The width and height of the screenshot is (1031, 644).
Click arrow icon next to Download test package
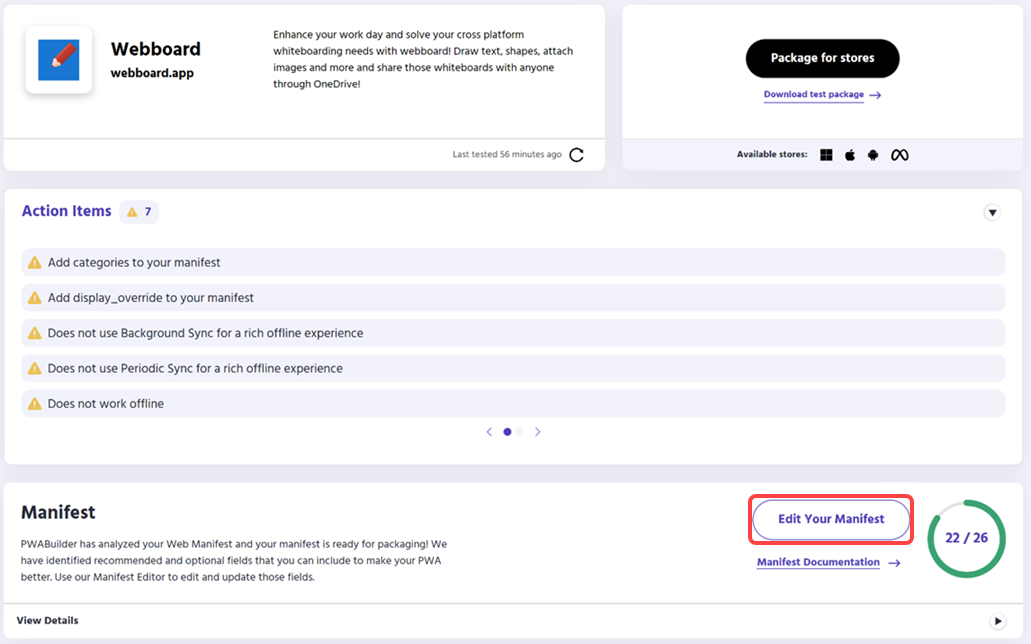[x=875, y=95]
